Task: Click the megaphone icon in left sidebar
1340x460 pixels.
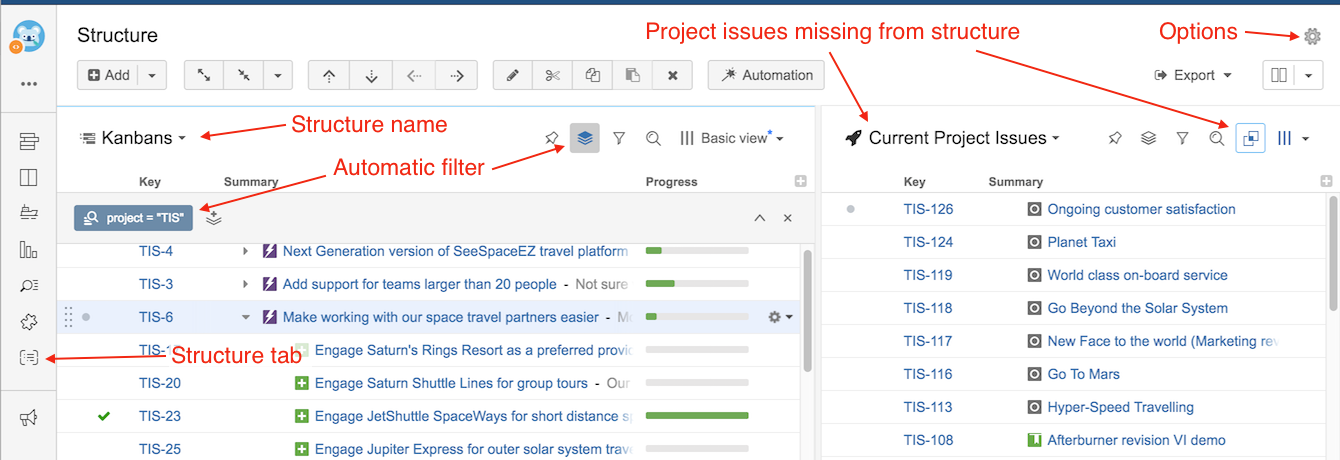Action: (x=28, y=418)
